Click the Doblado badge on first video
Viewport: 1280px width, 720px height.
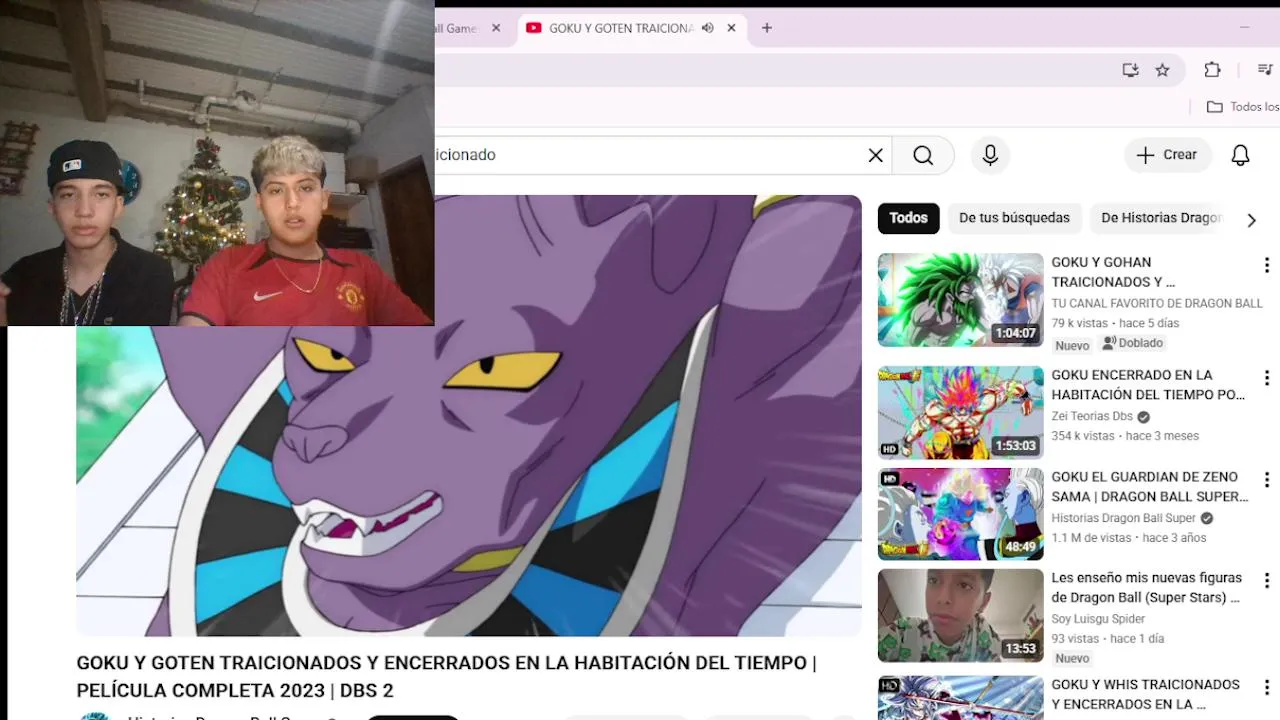1133,344
